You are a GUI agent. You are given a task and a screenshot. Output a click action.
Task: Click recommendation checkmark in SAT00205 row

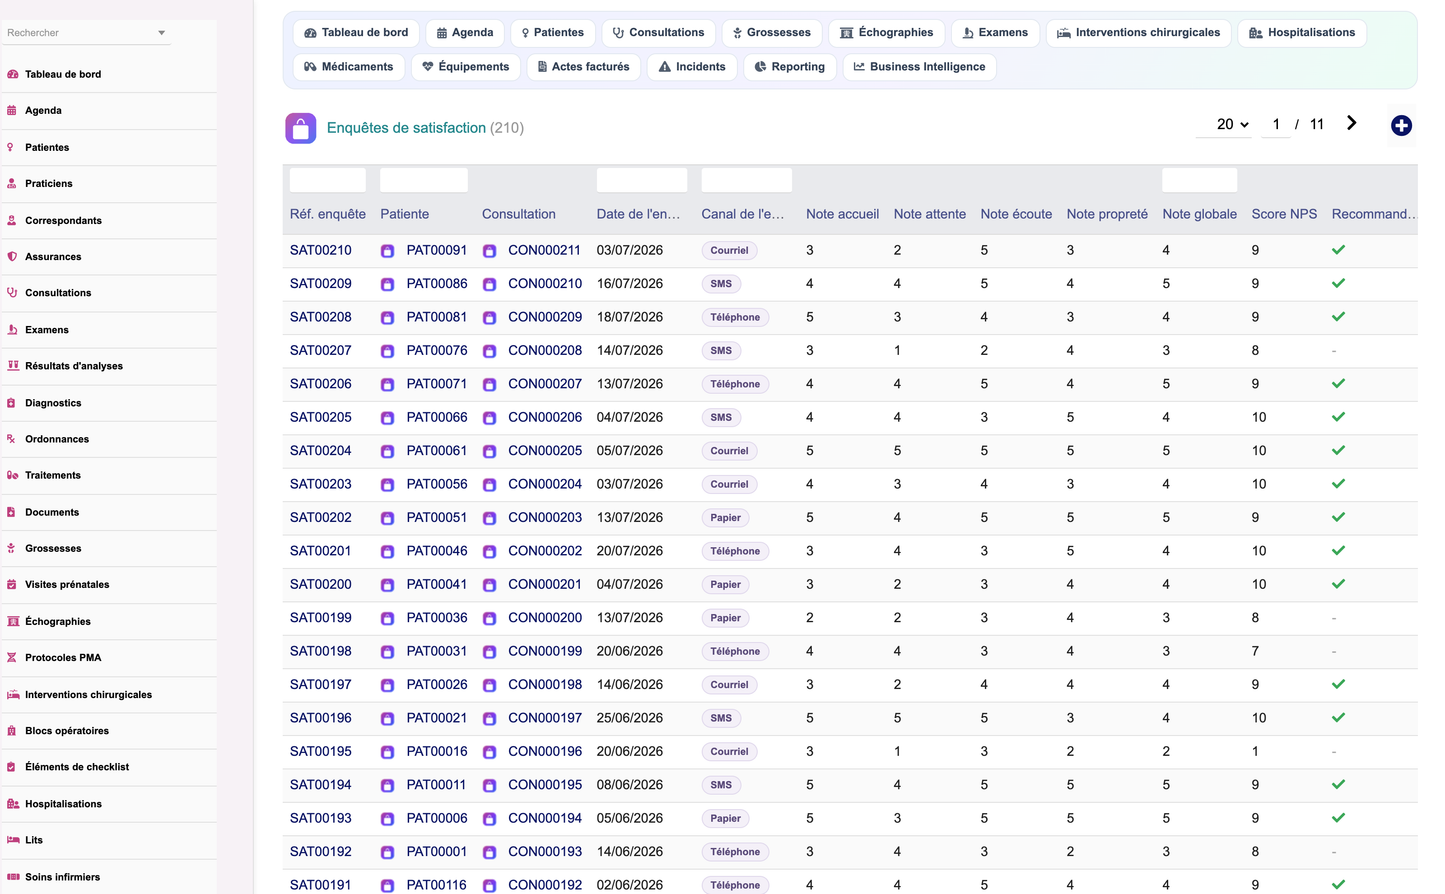1338,417
